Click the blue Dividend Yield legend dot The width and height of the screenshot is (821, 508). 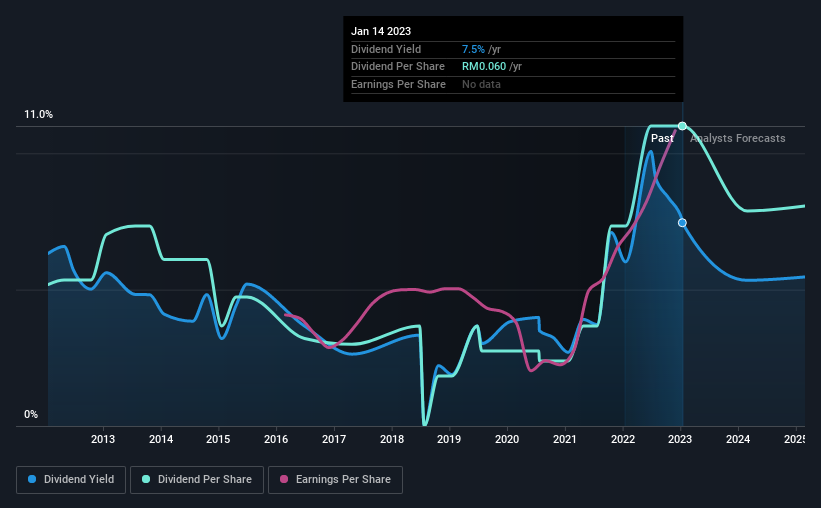click(32, 479)
